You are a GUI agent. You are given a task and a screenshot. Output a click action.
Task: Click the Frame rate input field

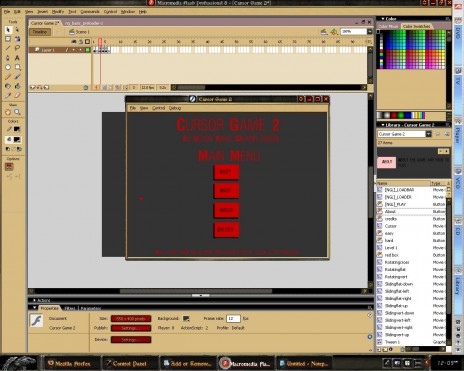pyautogui.click(x=233, y=319)
